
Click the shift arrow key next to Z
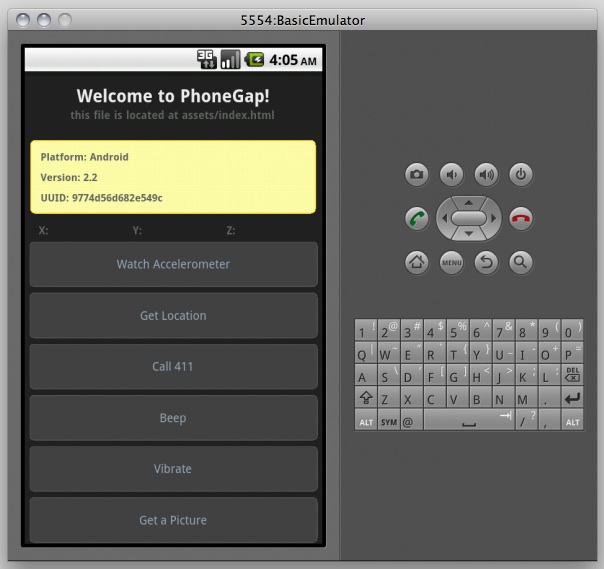coord(366,397)
